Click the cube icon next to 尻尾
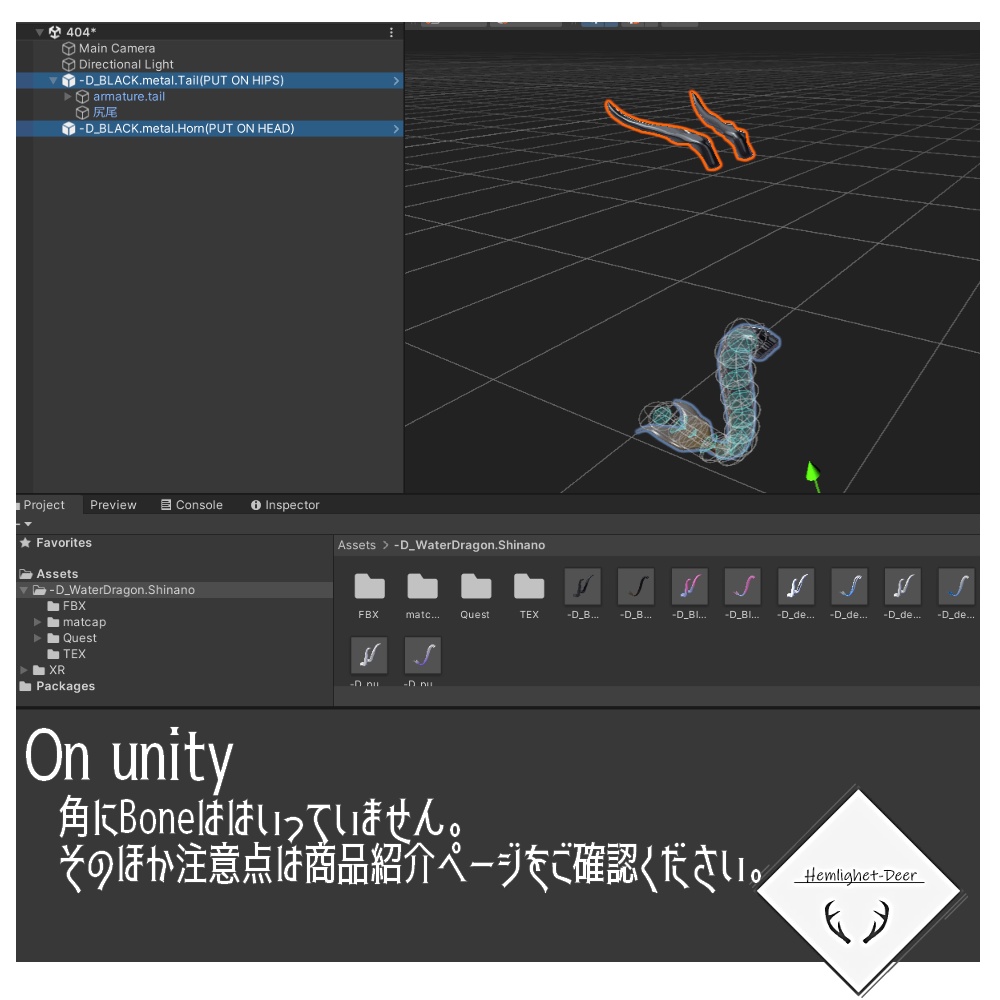The width and height of the screenshot is (1000, 1000). click(x=82, y=112)
